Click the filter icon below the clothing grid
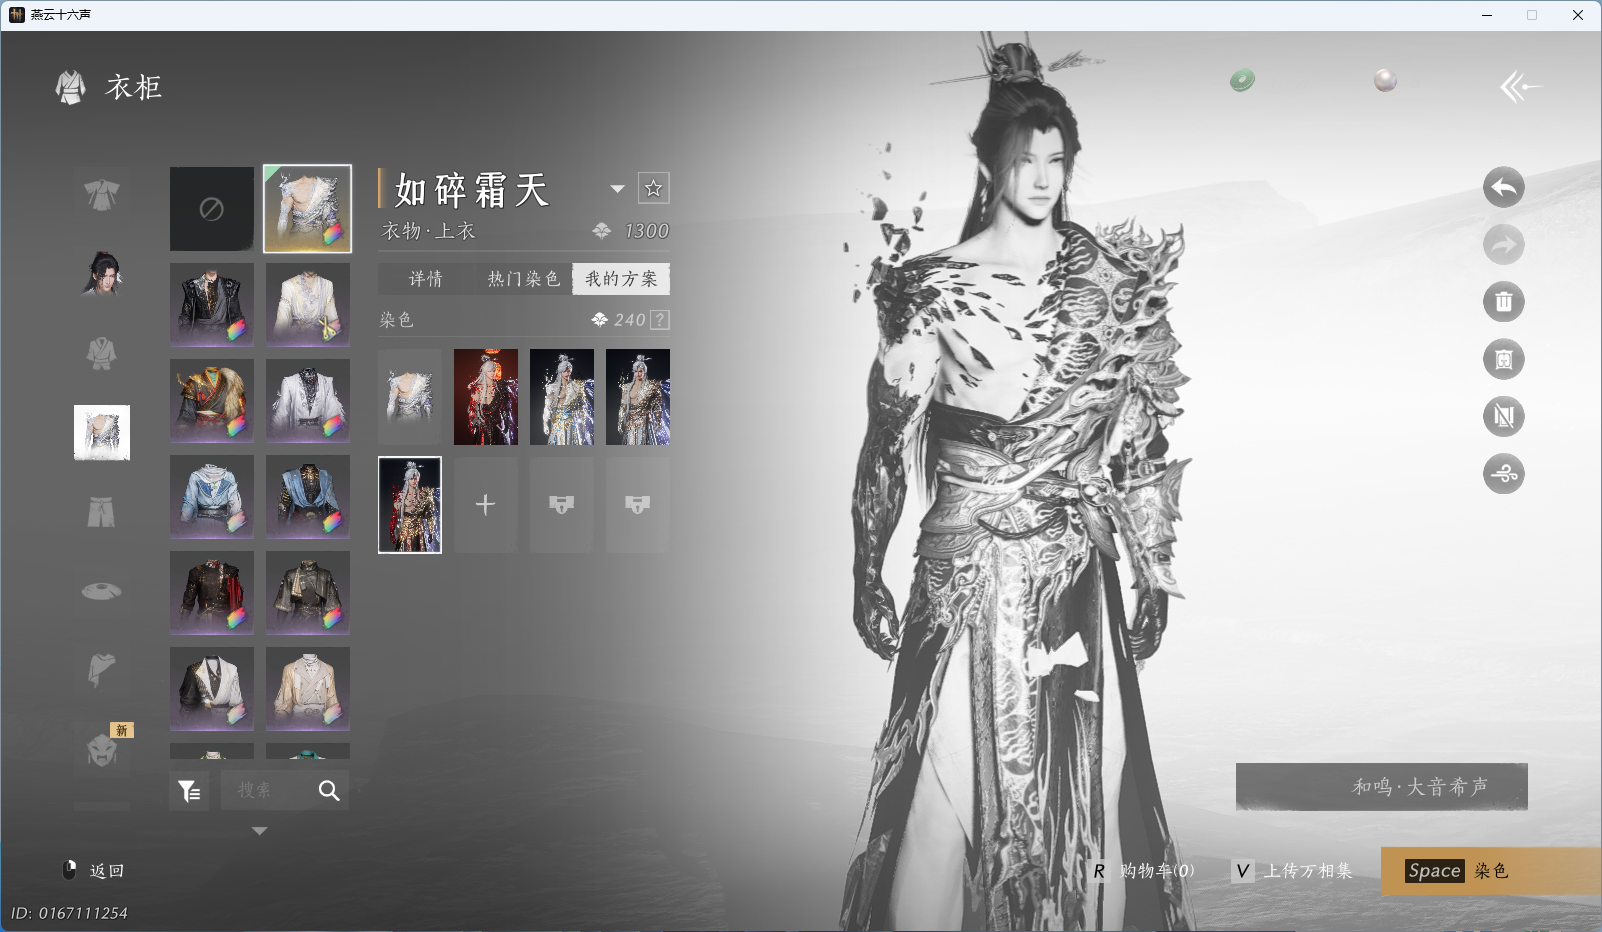 pos(189,790)
